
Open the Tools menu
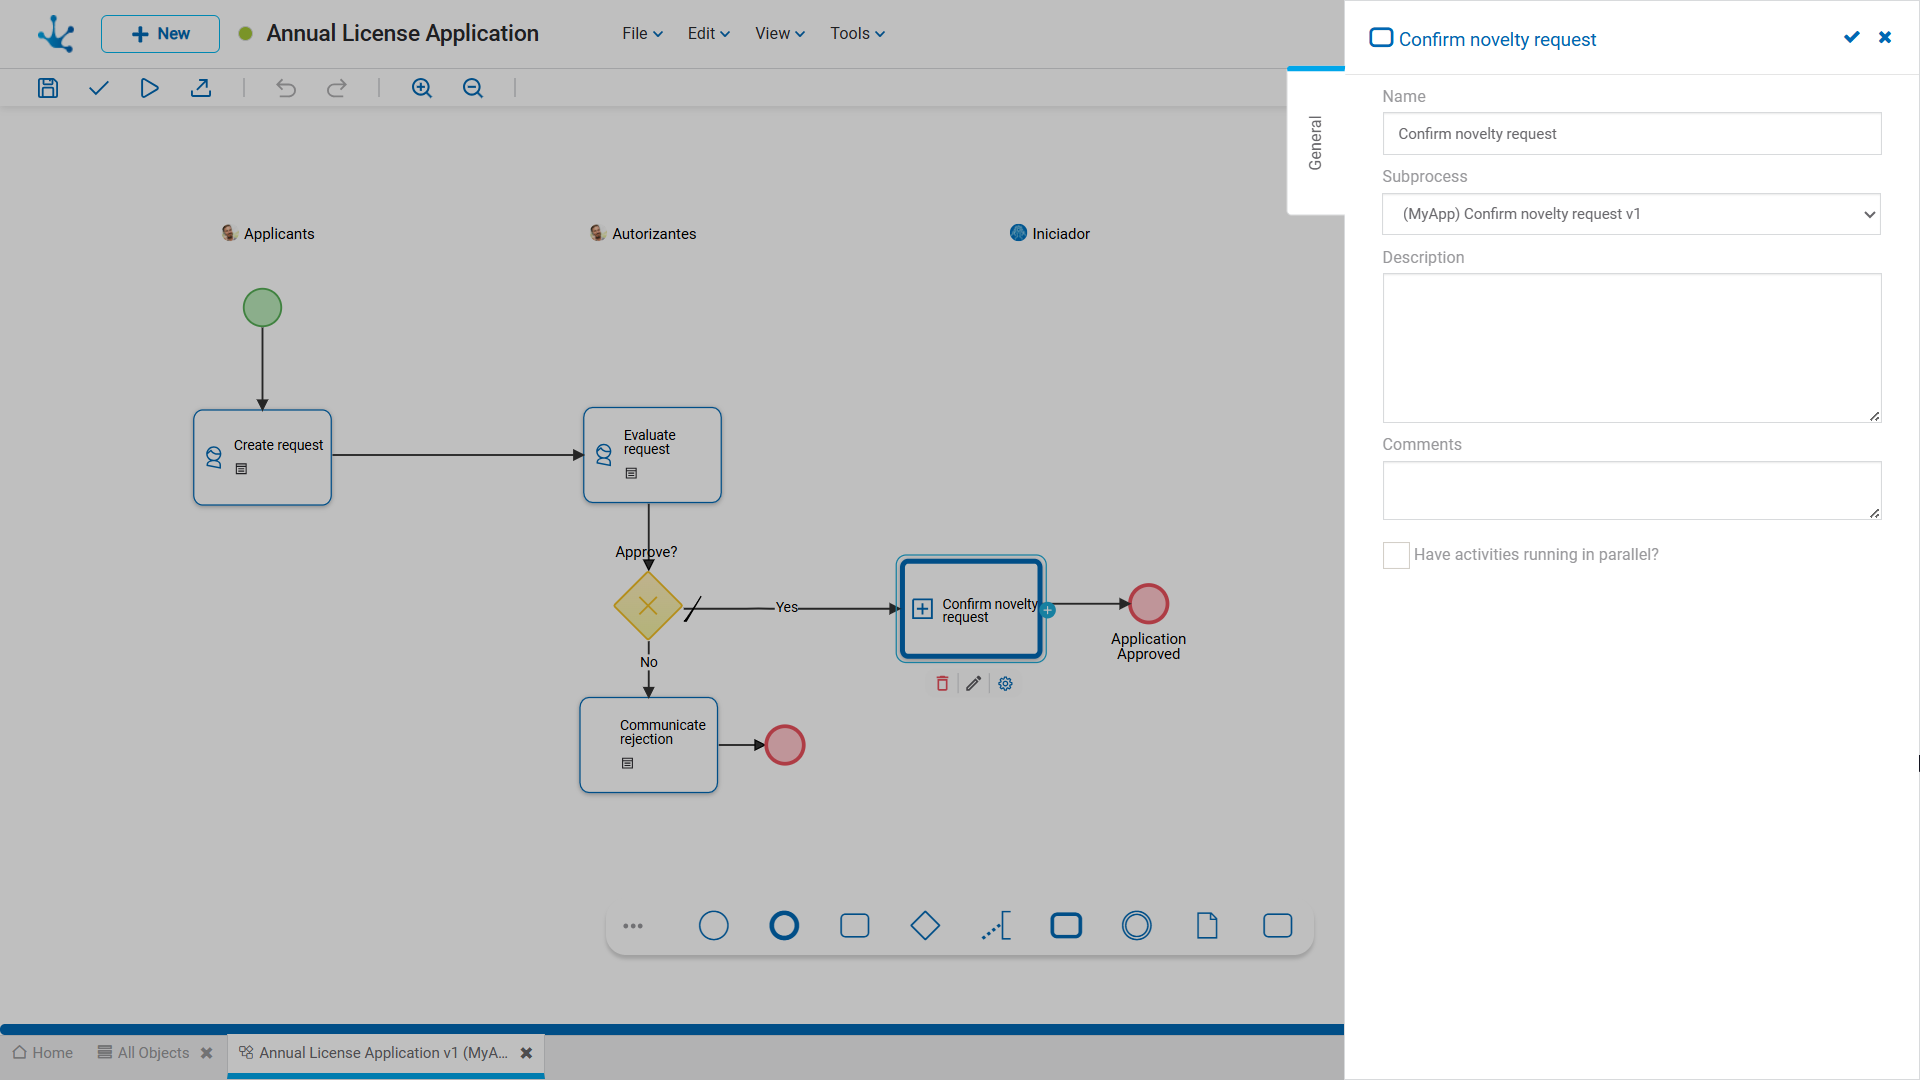click(x=858, y=33)
